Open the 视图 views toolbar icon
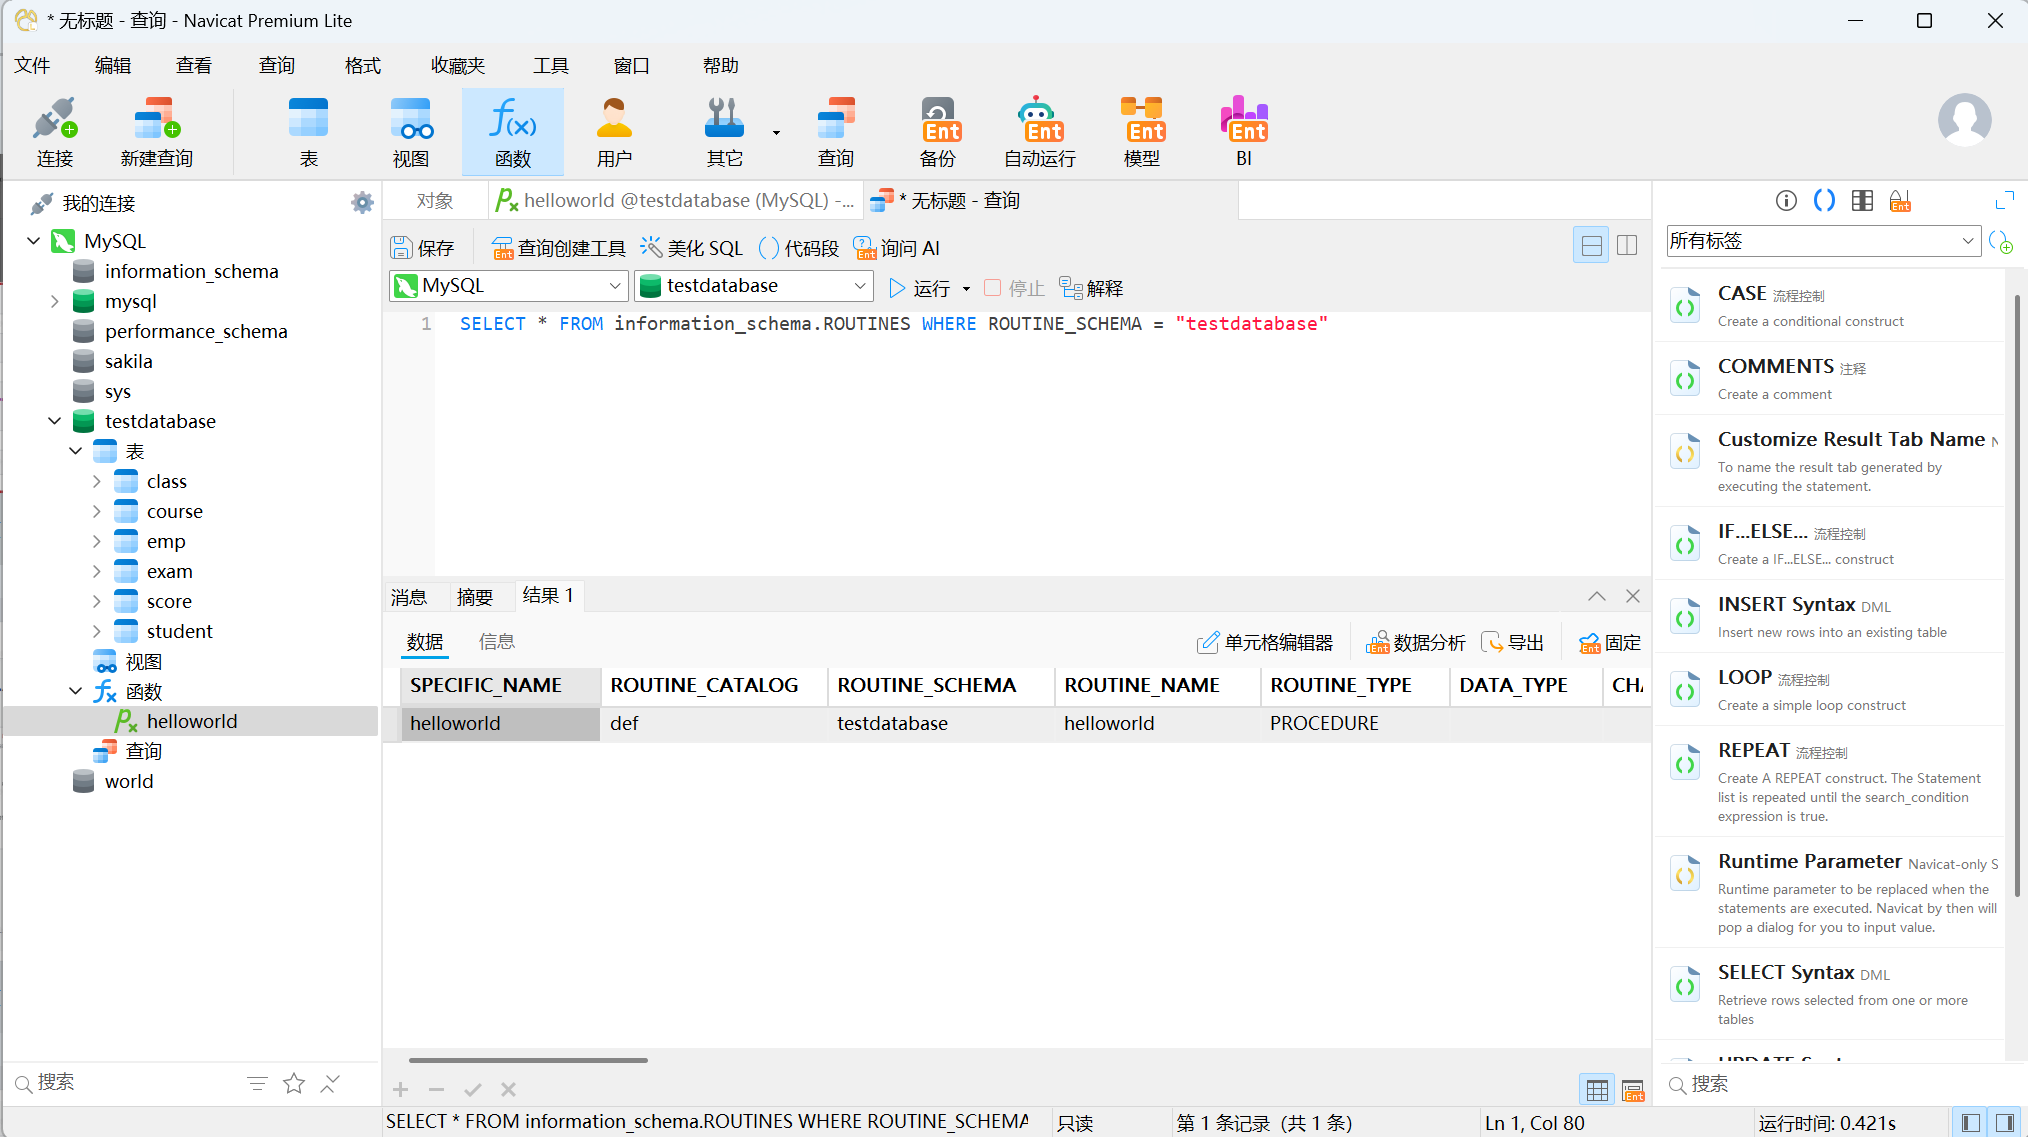The height and width of the screenshot is (1137, 2028). point(410,119)
